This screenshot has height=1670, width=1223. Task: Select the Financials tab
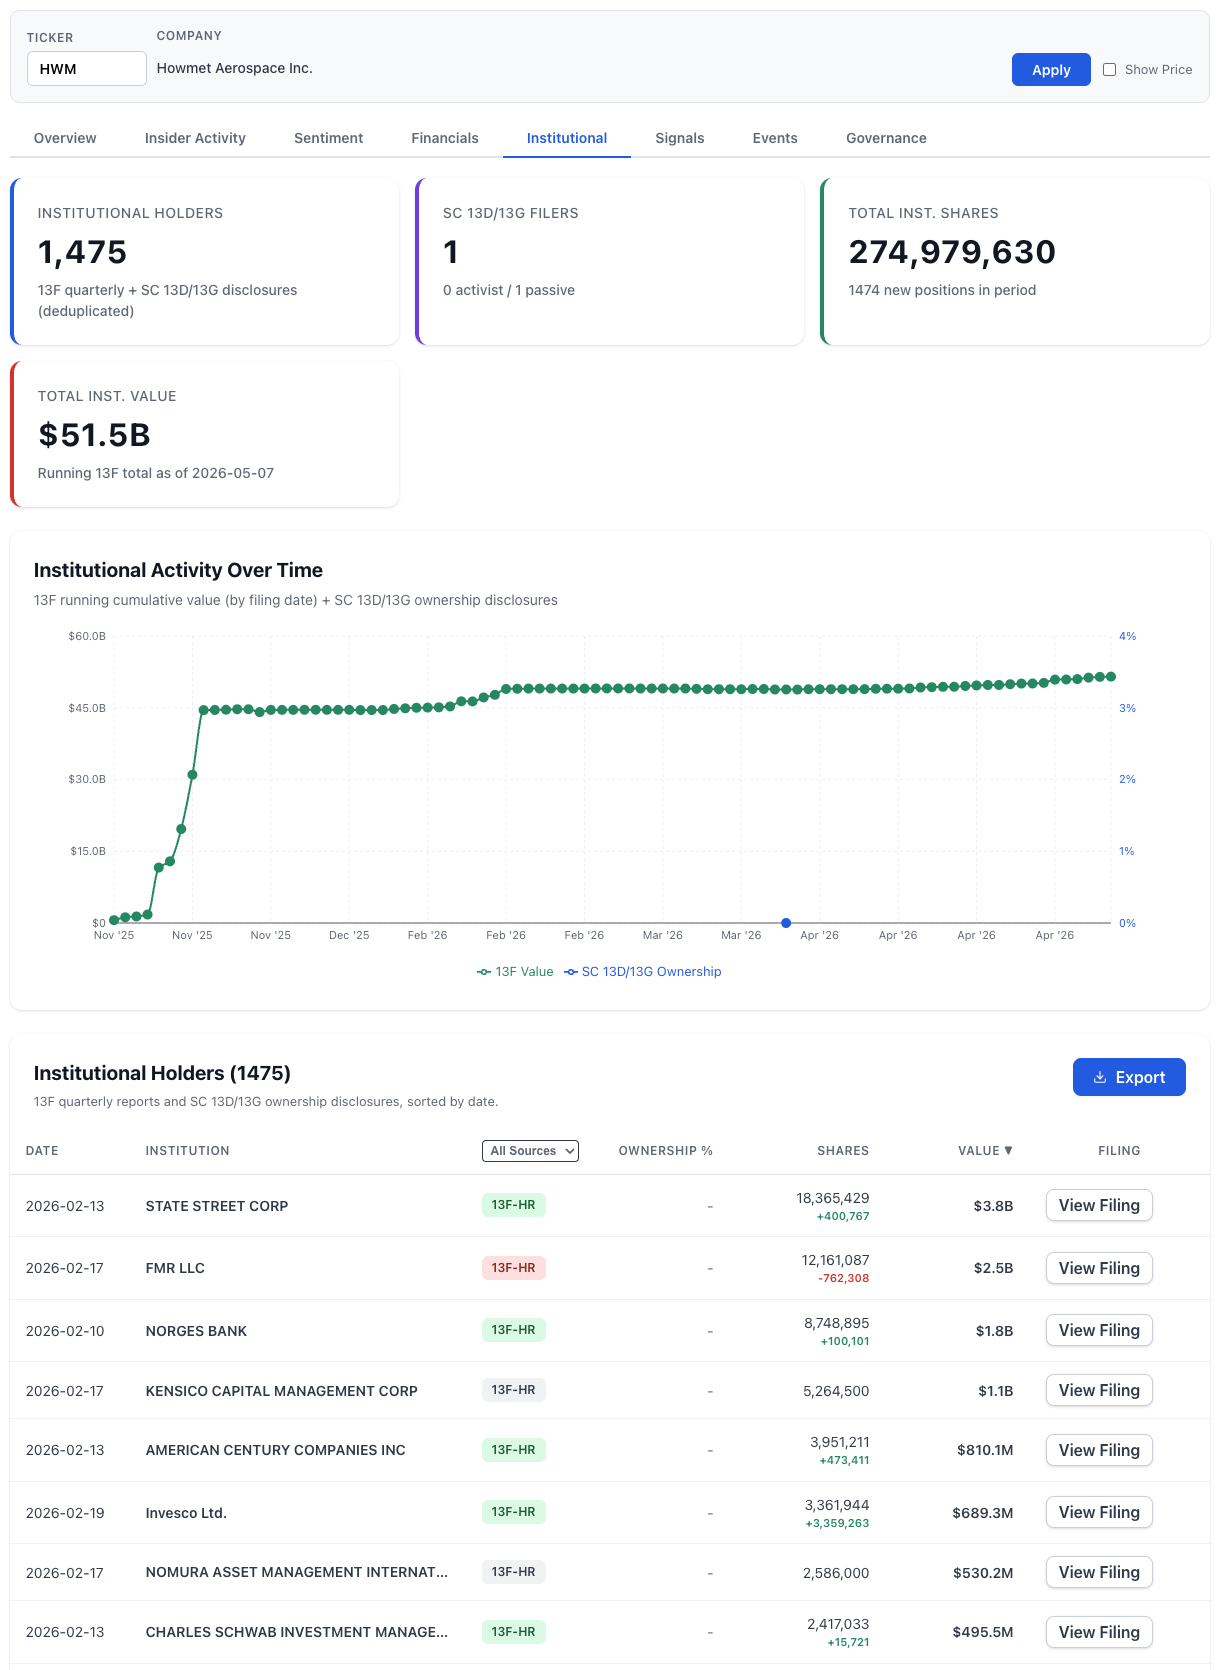pyautogui.click(x=445, y=138)
